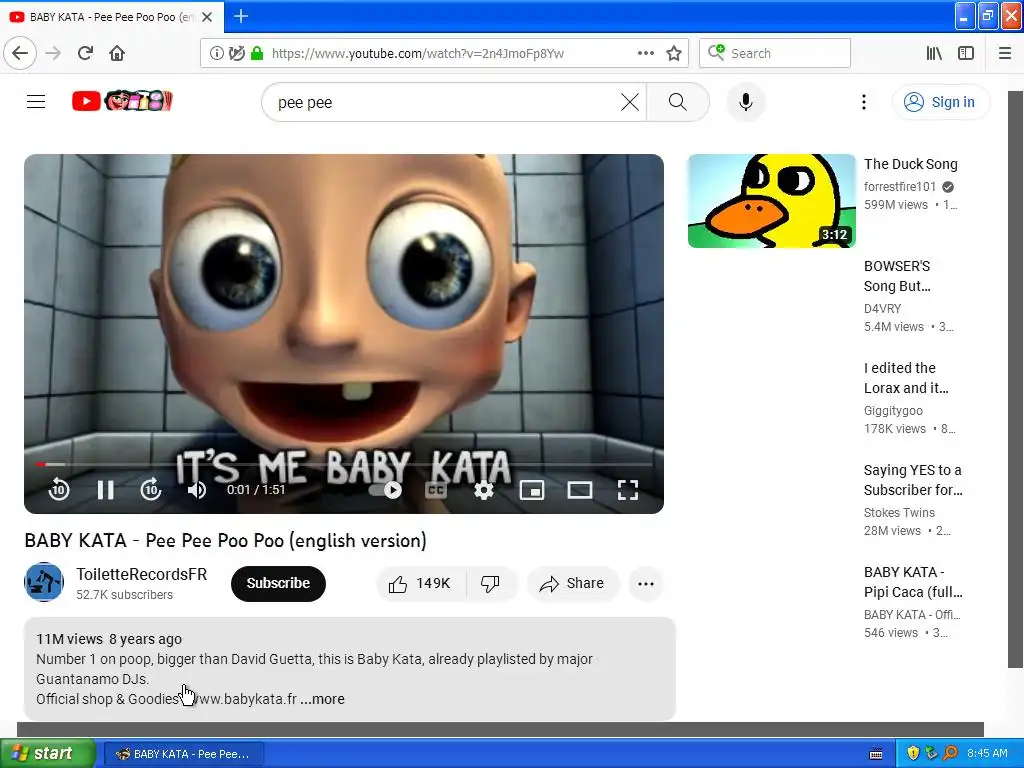Open 'I edited the Lorax and it...' video
This screenshot has height=768, width=1024.
pyautogui.click(x=906, y=377)
